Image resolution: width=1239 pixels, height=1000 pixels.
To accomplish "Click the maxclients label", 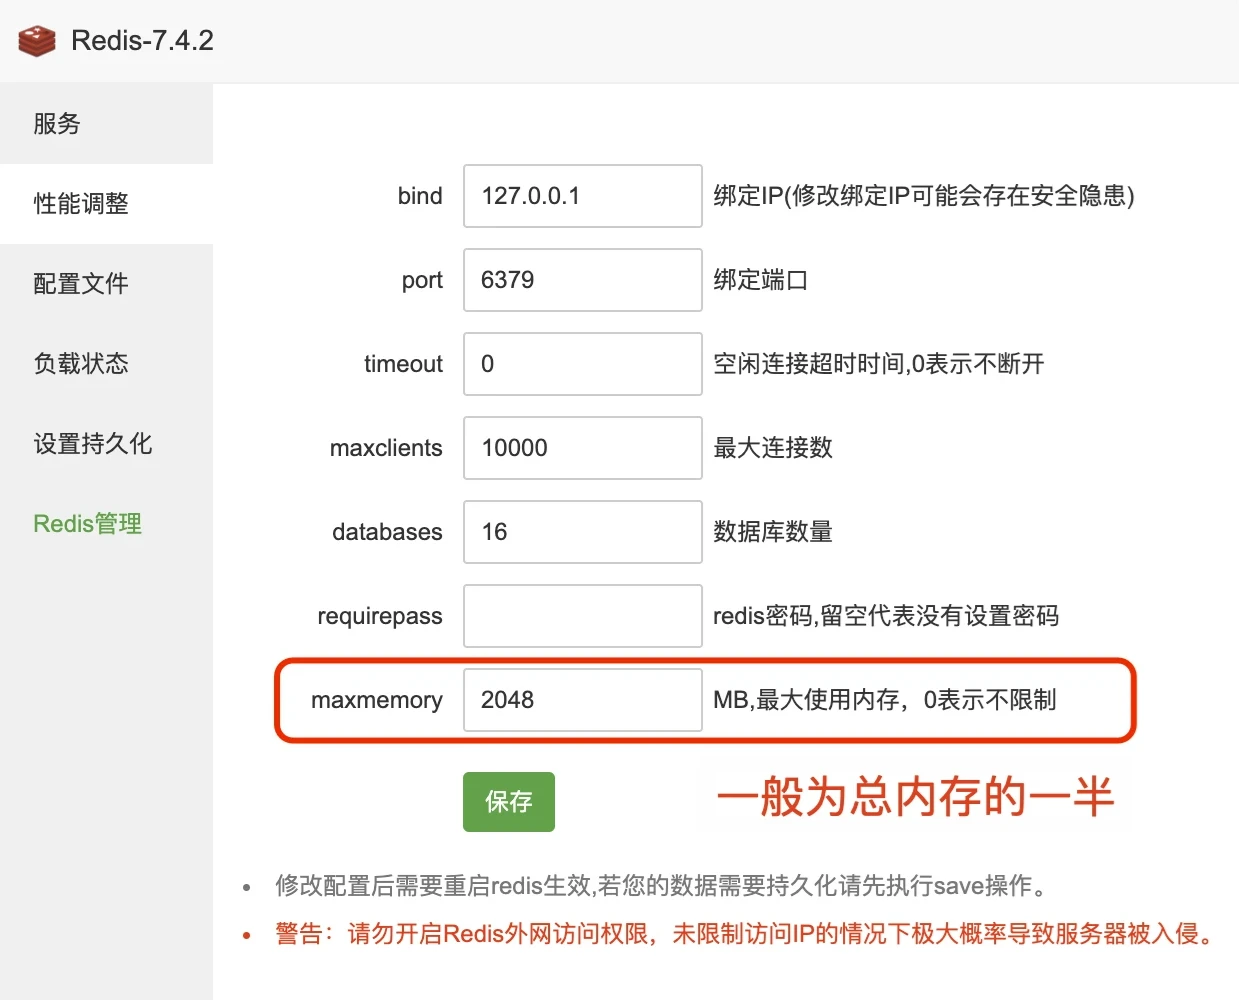I will point(386,448).
